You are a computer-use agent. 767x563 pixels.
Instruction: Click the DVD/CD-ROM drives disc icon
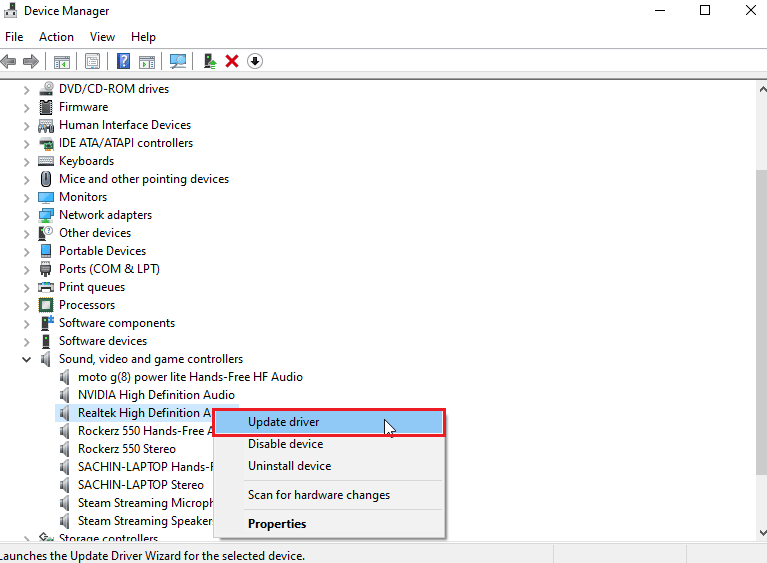[x=46, y=89]
